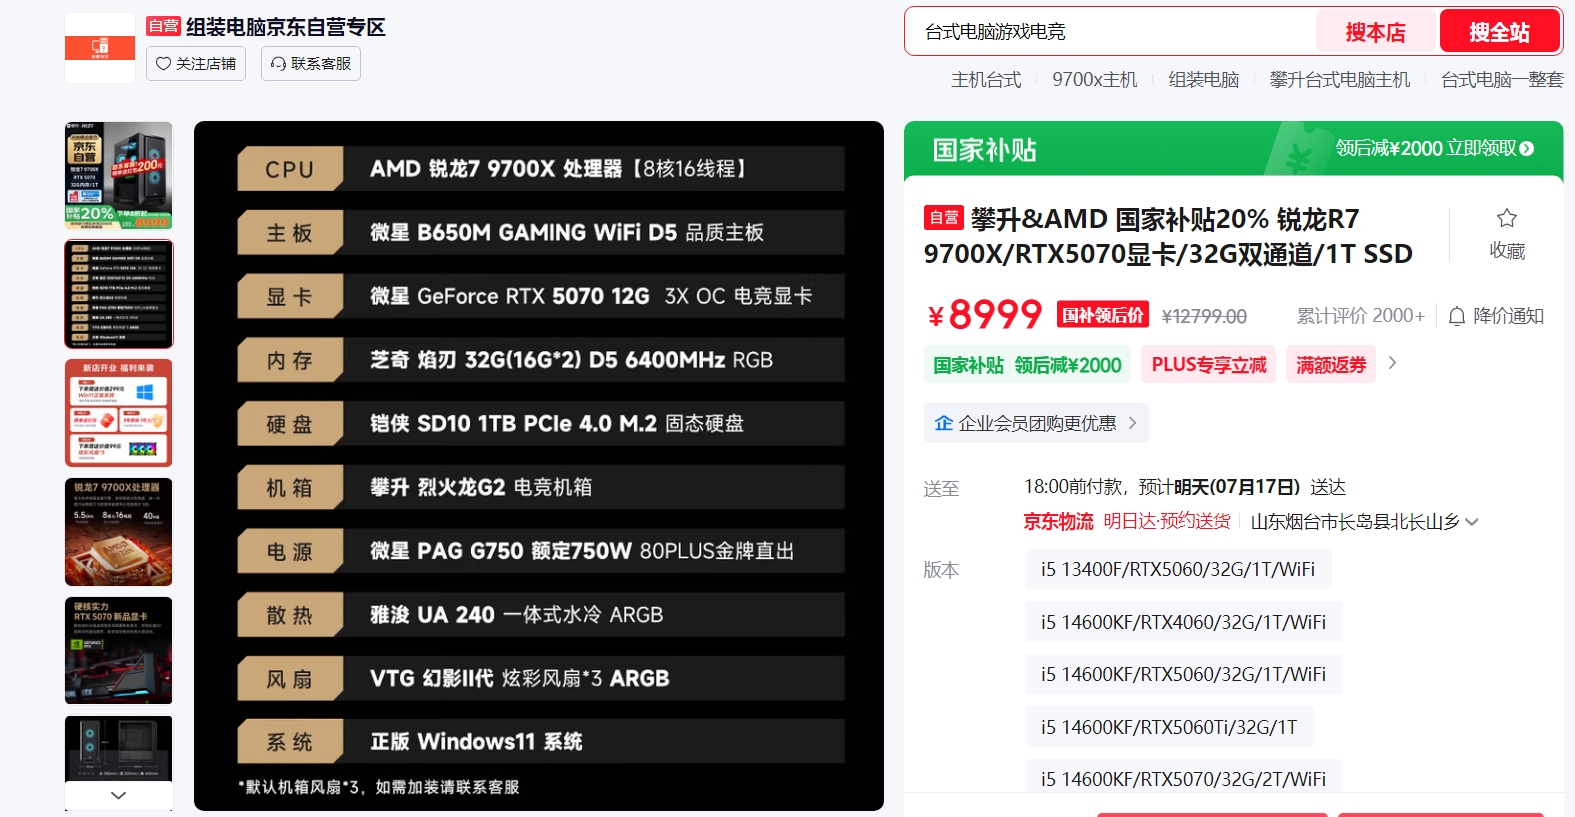Select version i5 14600KF/RTX5060Ti/32G/1T

1169,727
